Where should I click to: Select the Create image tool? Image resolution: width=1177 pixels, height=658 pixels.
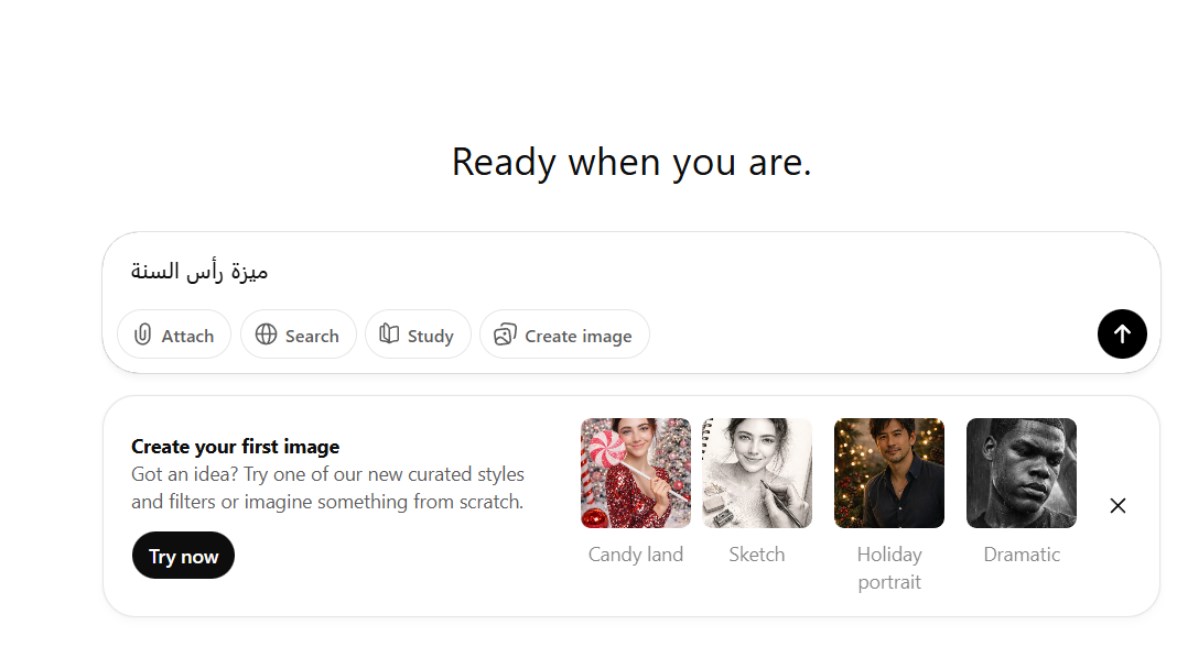tap(564, 335)
